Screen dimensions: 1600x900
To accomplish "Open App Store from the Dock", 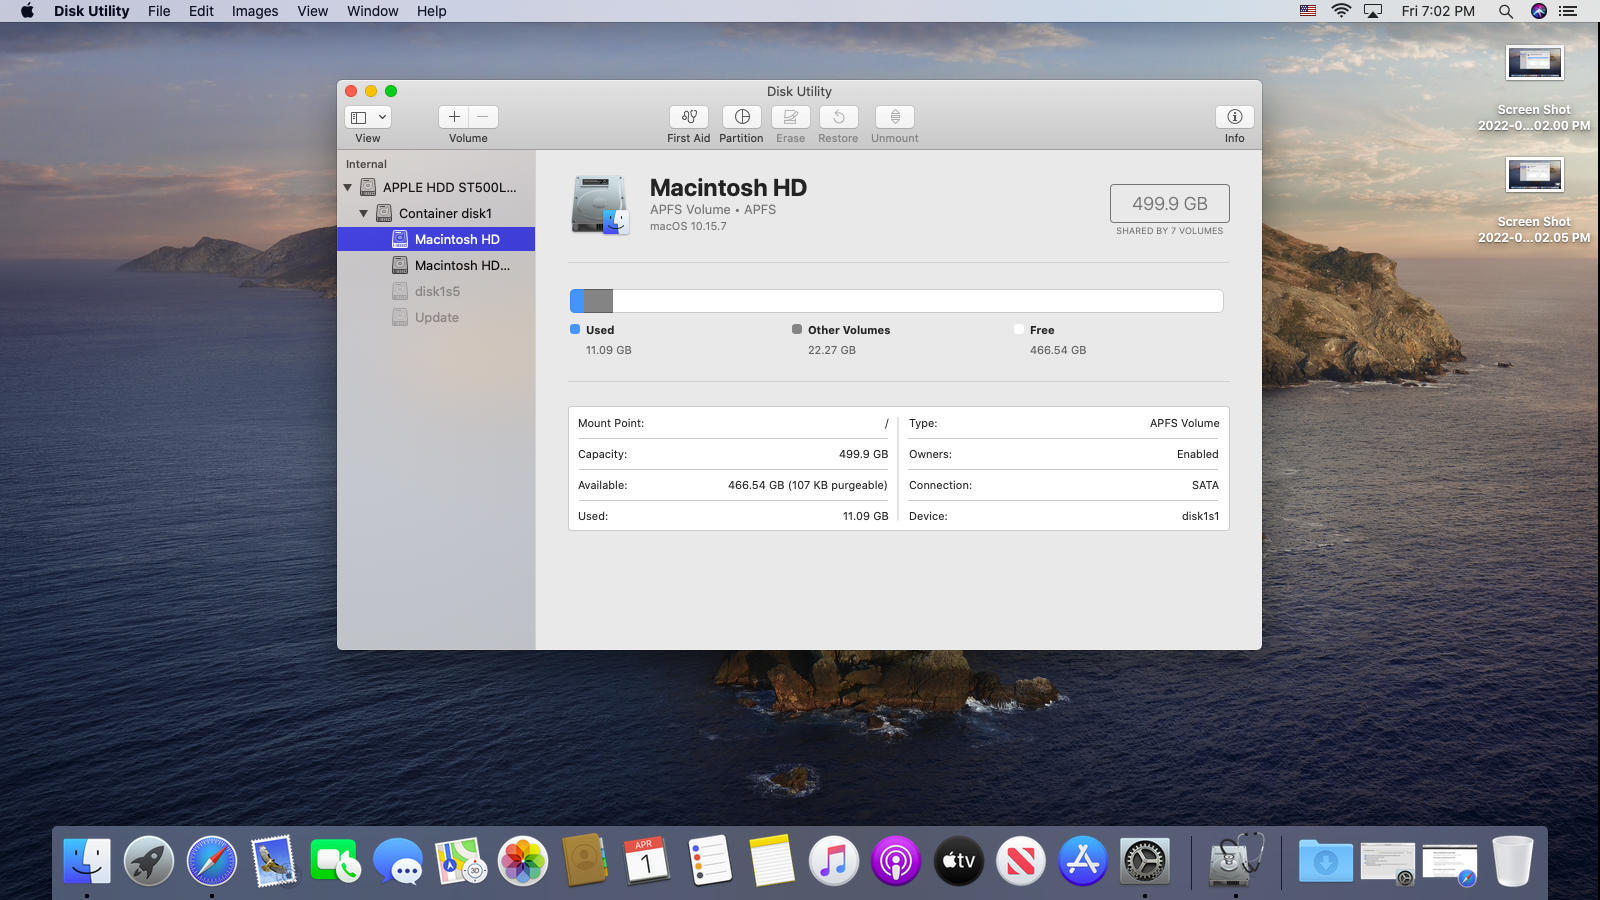I will [1083, 860].
